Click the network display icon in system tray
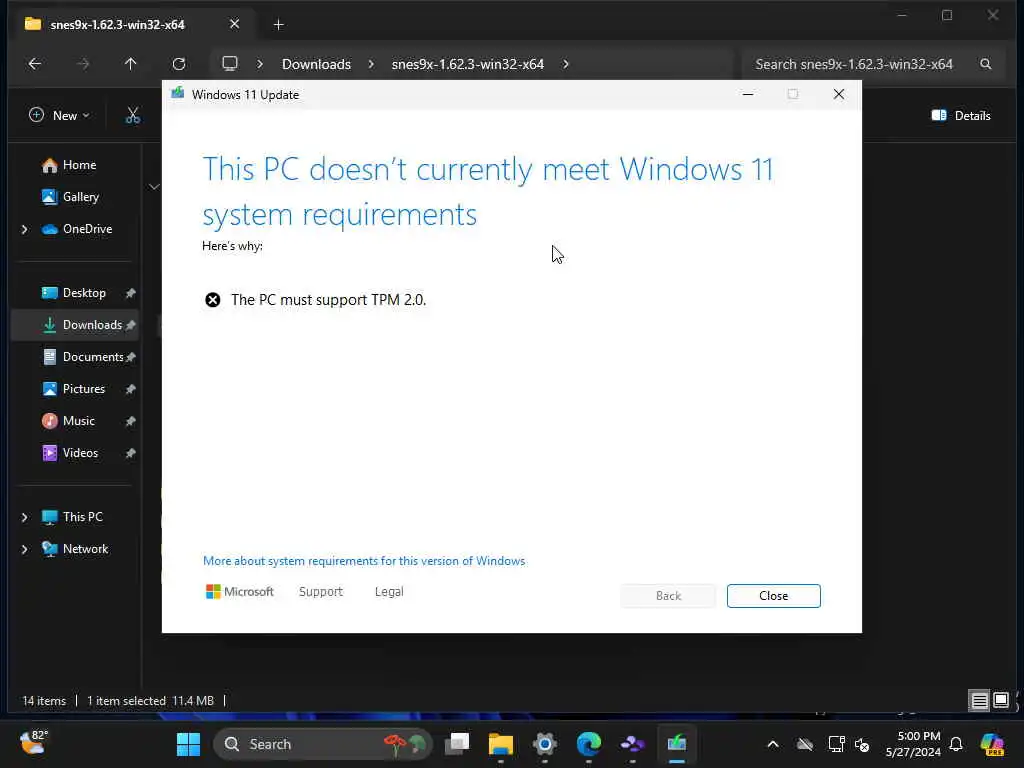 [x=837, y=744]
